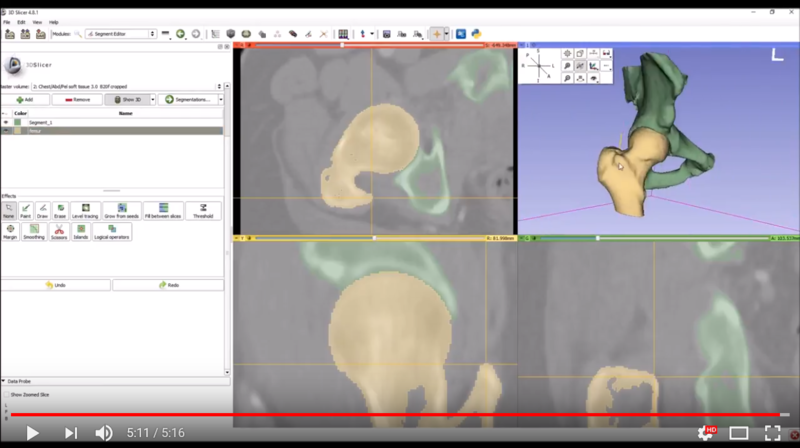
Task: Toggle the Show 3D button
Action: [127, 100]
